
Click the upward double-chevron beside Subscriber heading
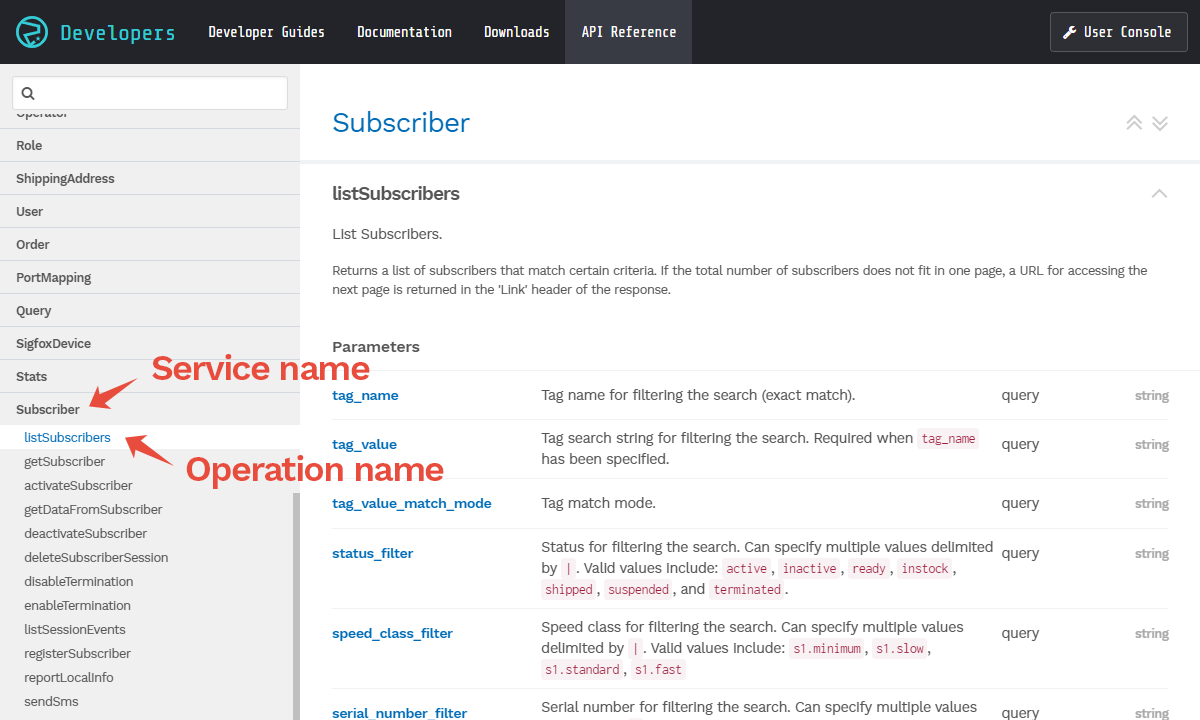[1134, 122]
